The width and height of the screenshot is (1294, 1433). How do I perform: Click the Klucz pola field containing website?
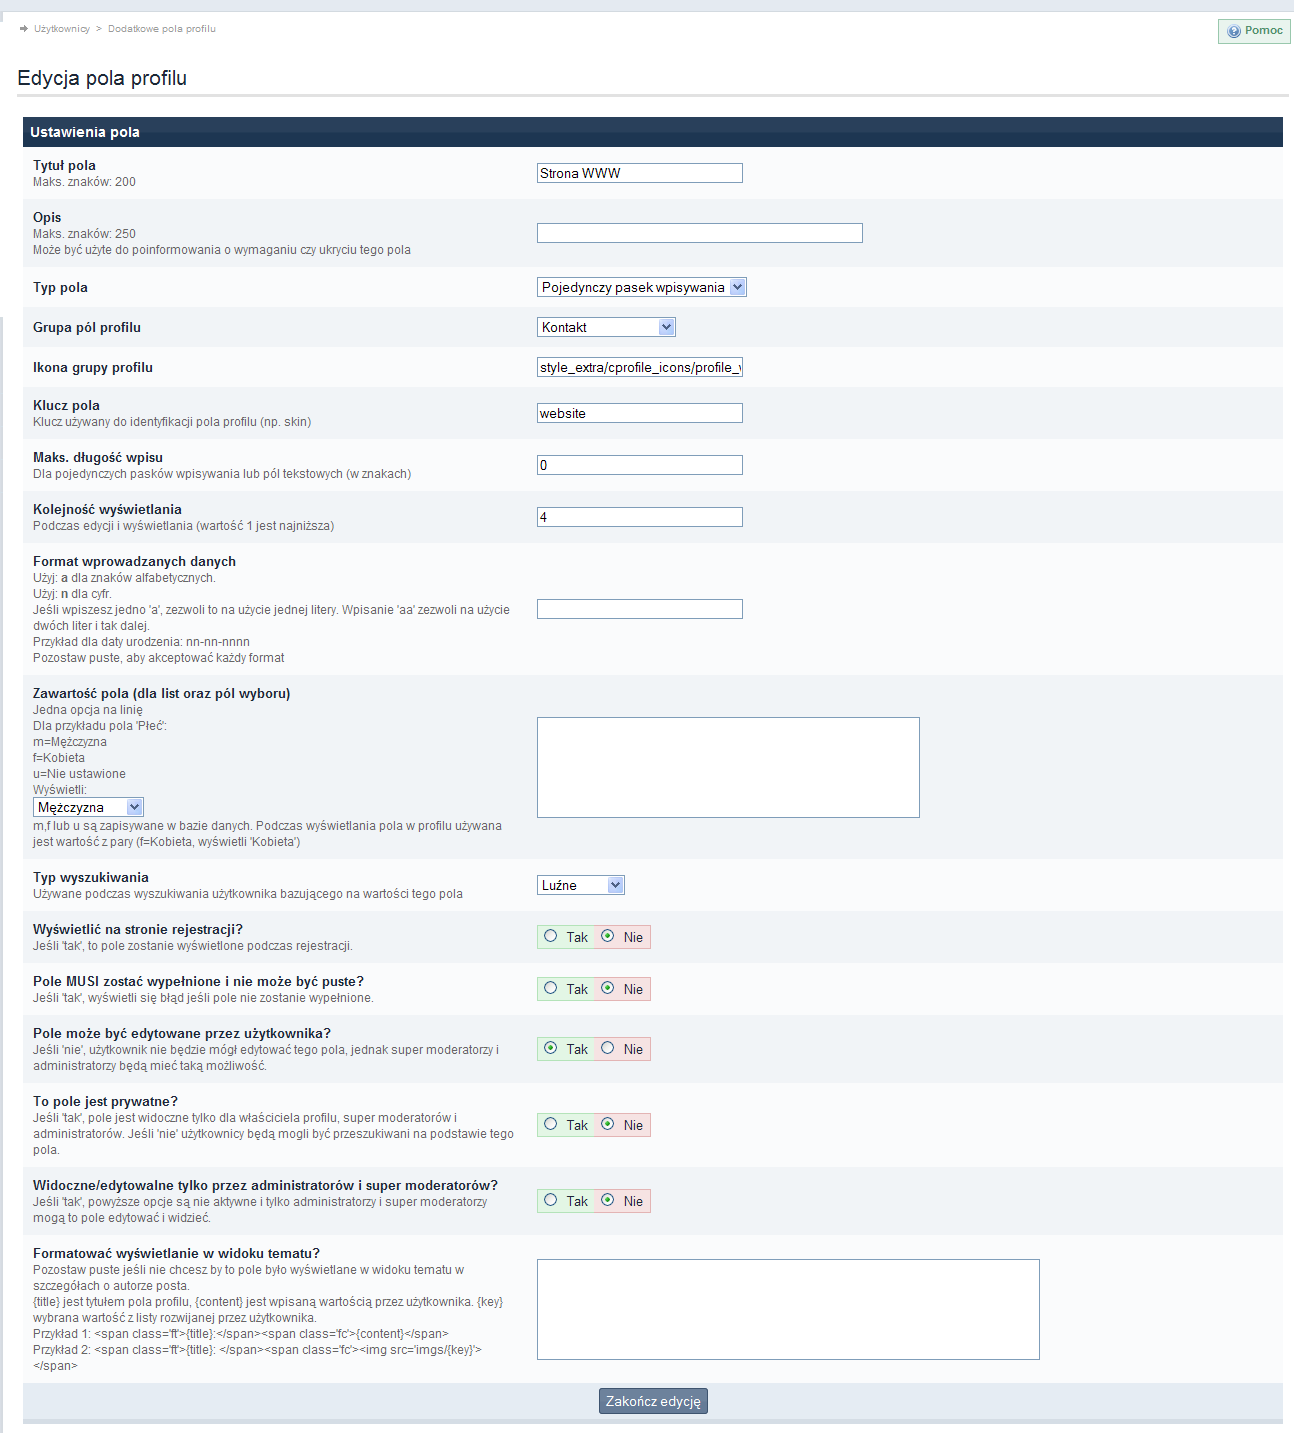click(640, 412)
